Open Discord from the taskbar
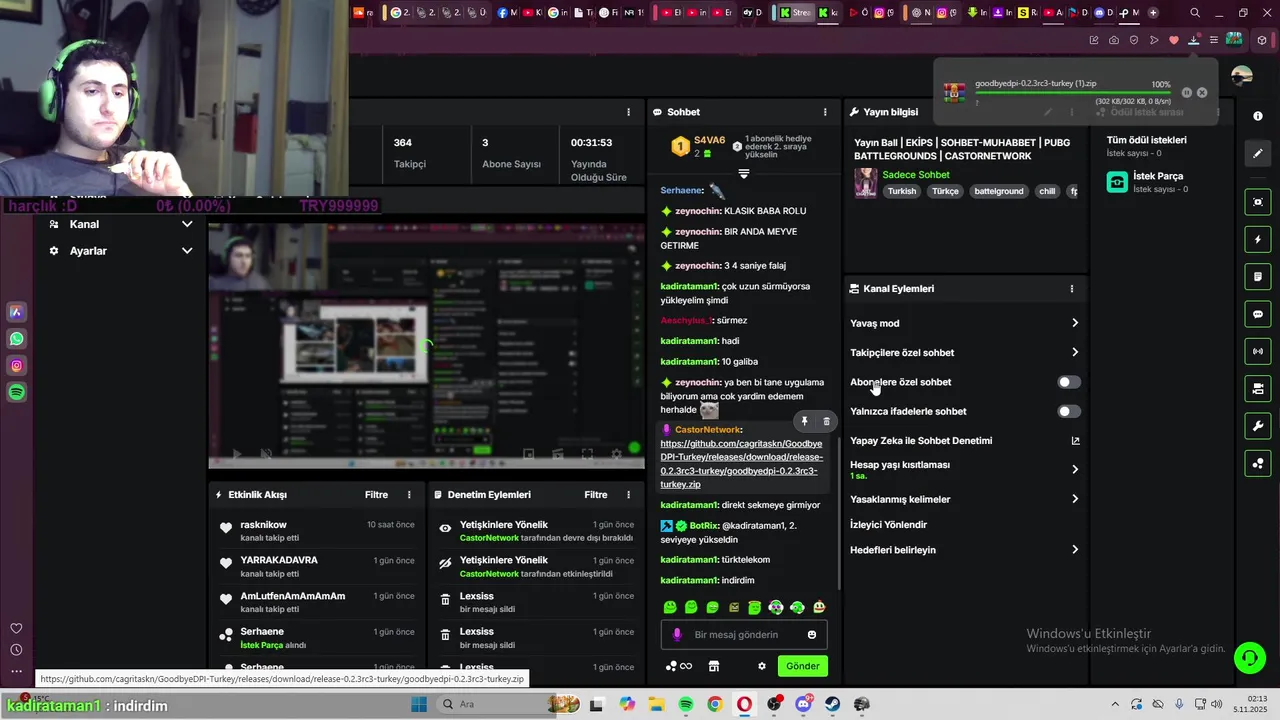This screenshot has width=1280, height=720. (803, 705)
